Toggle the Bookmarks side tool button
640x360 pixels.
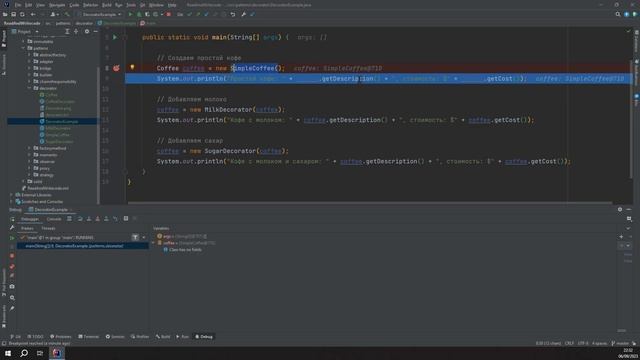tap(4, 315)
